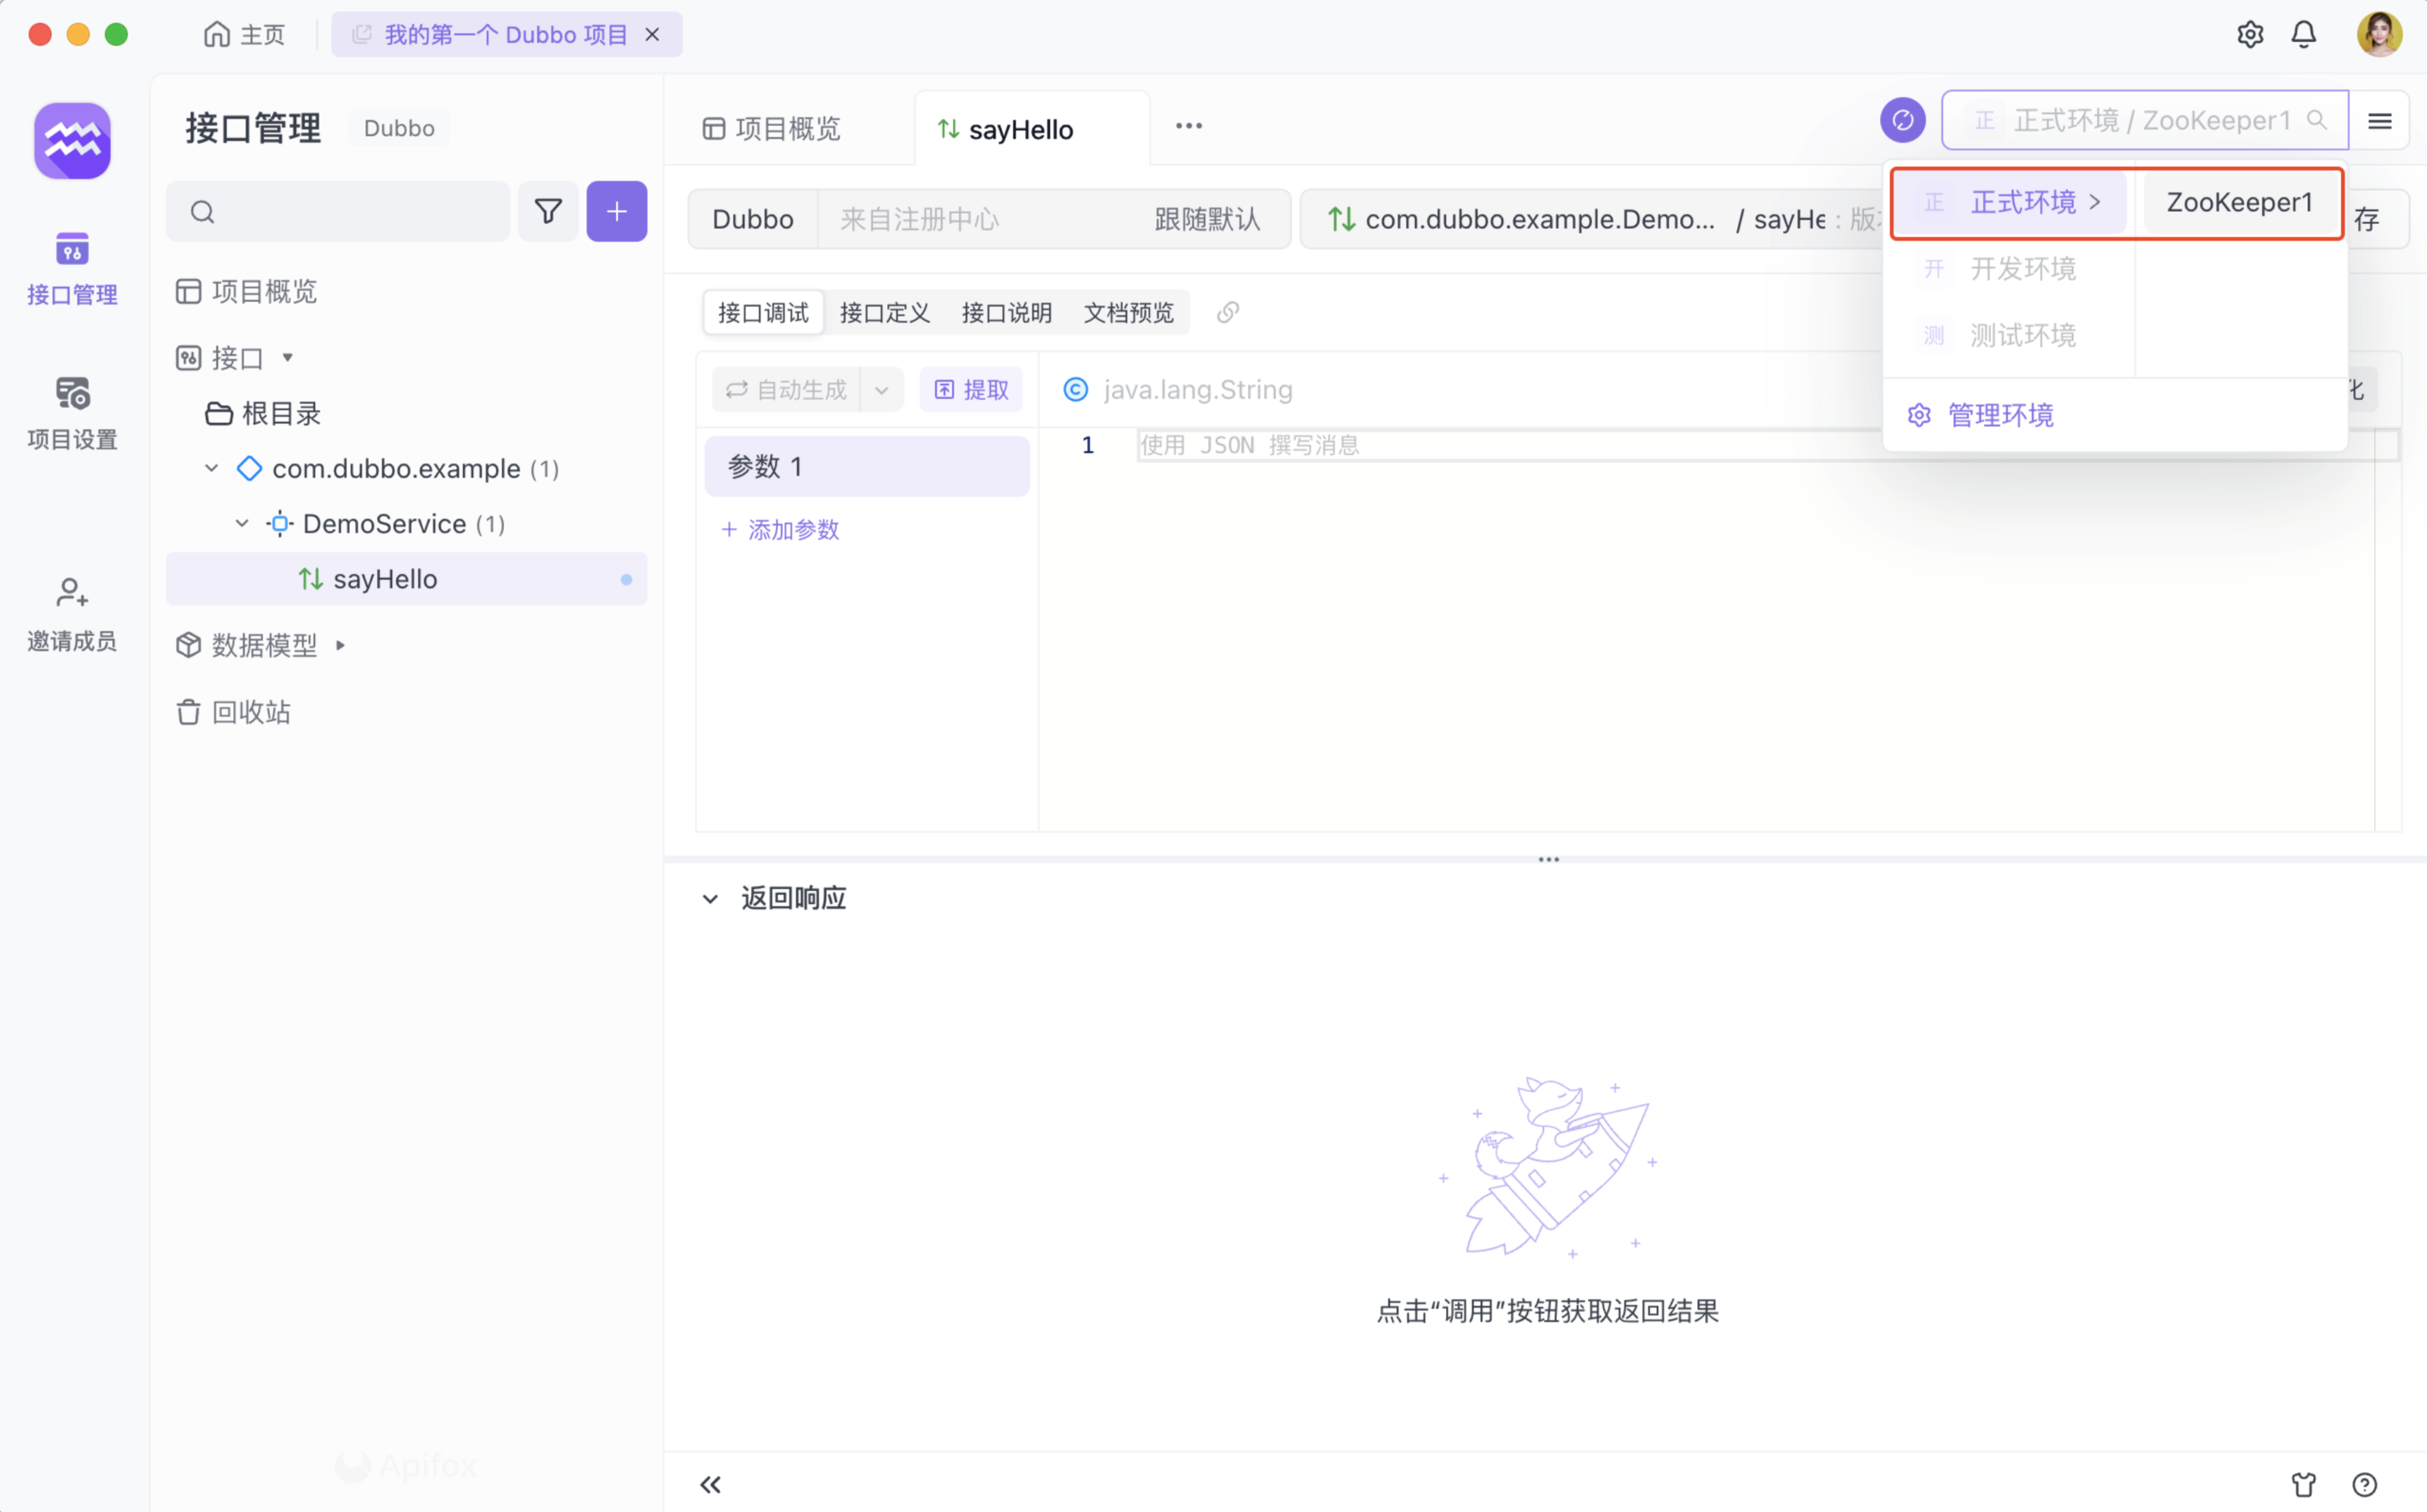Click the purple plus add button

coord(616,211)
